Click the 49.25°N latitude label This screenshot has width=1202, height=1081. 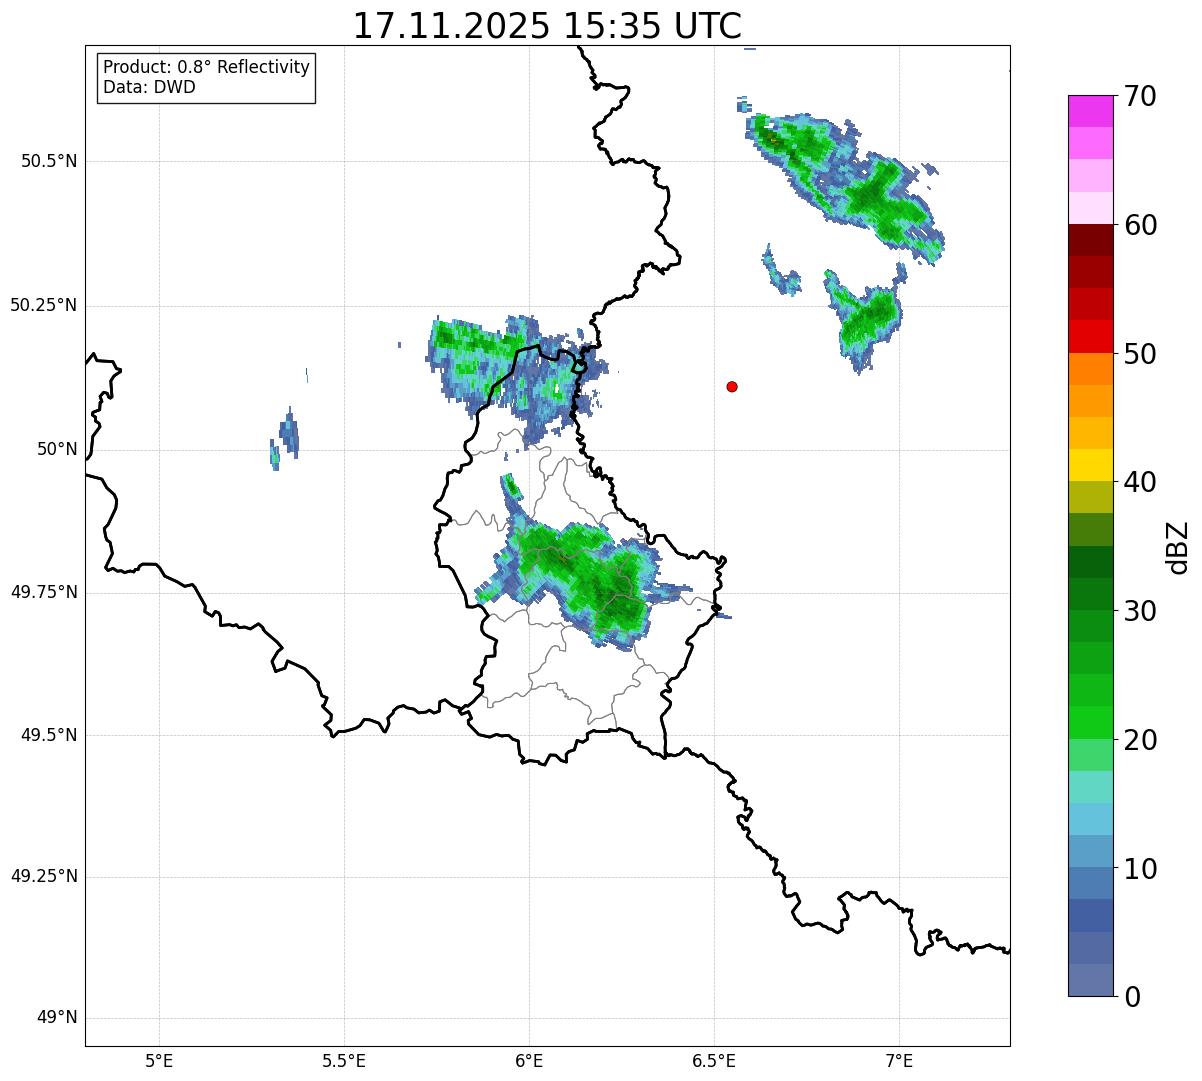[44, 876]
